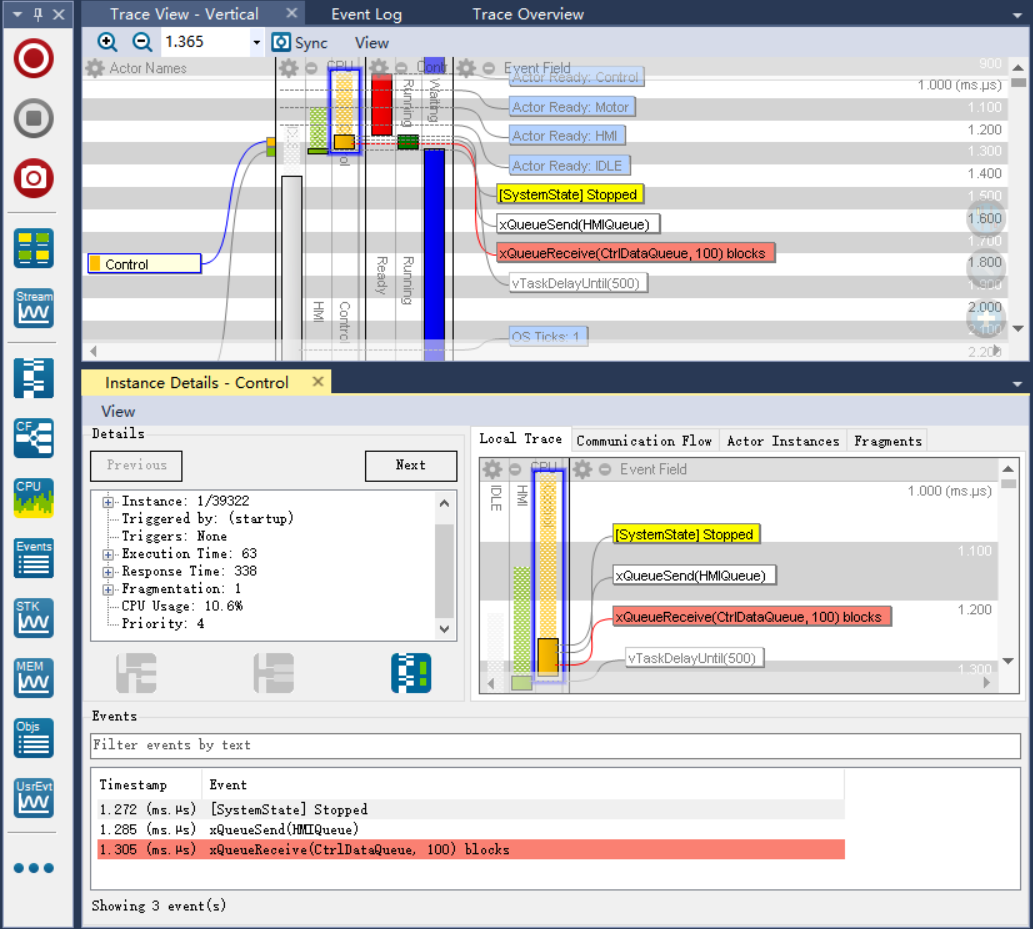The width and height of the screenshot is (1033, 929).
Task: Open the Stream view from the sidebar
Action: (34, 308)
